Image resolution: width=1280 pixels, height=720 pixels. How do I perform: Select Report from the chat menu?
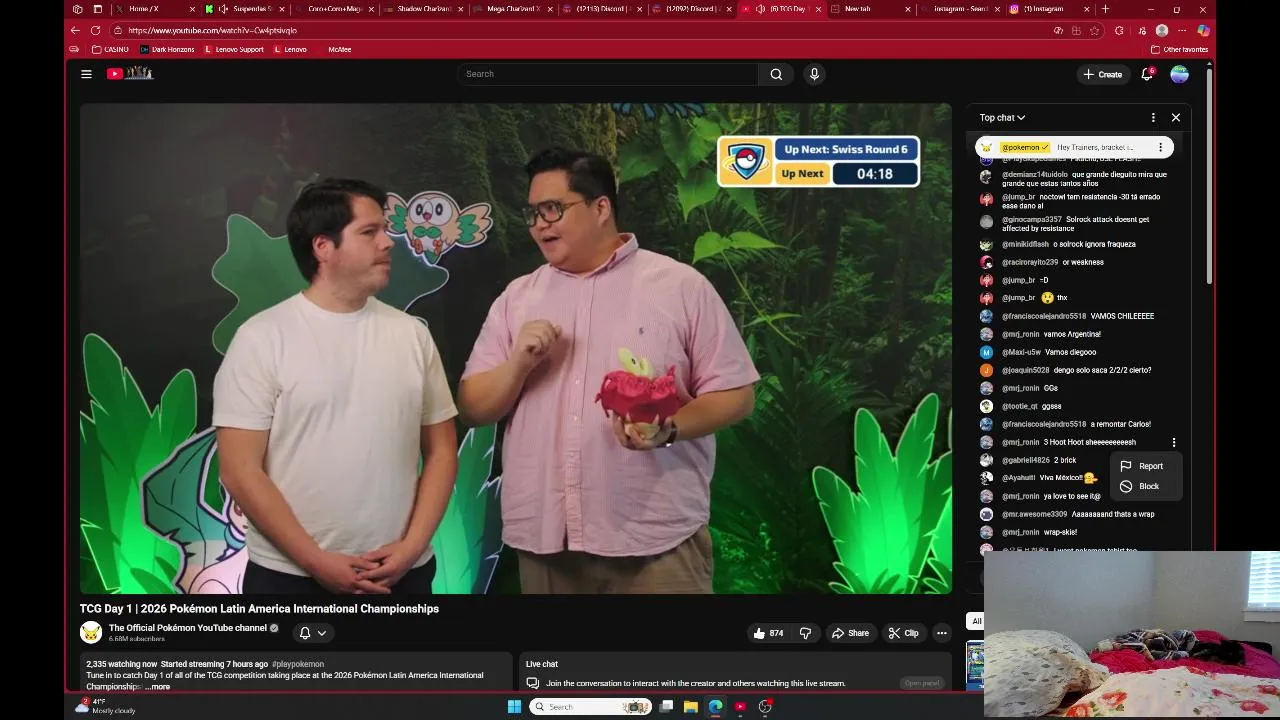1146,466
